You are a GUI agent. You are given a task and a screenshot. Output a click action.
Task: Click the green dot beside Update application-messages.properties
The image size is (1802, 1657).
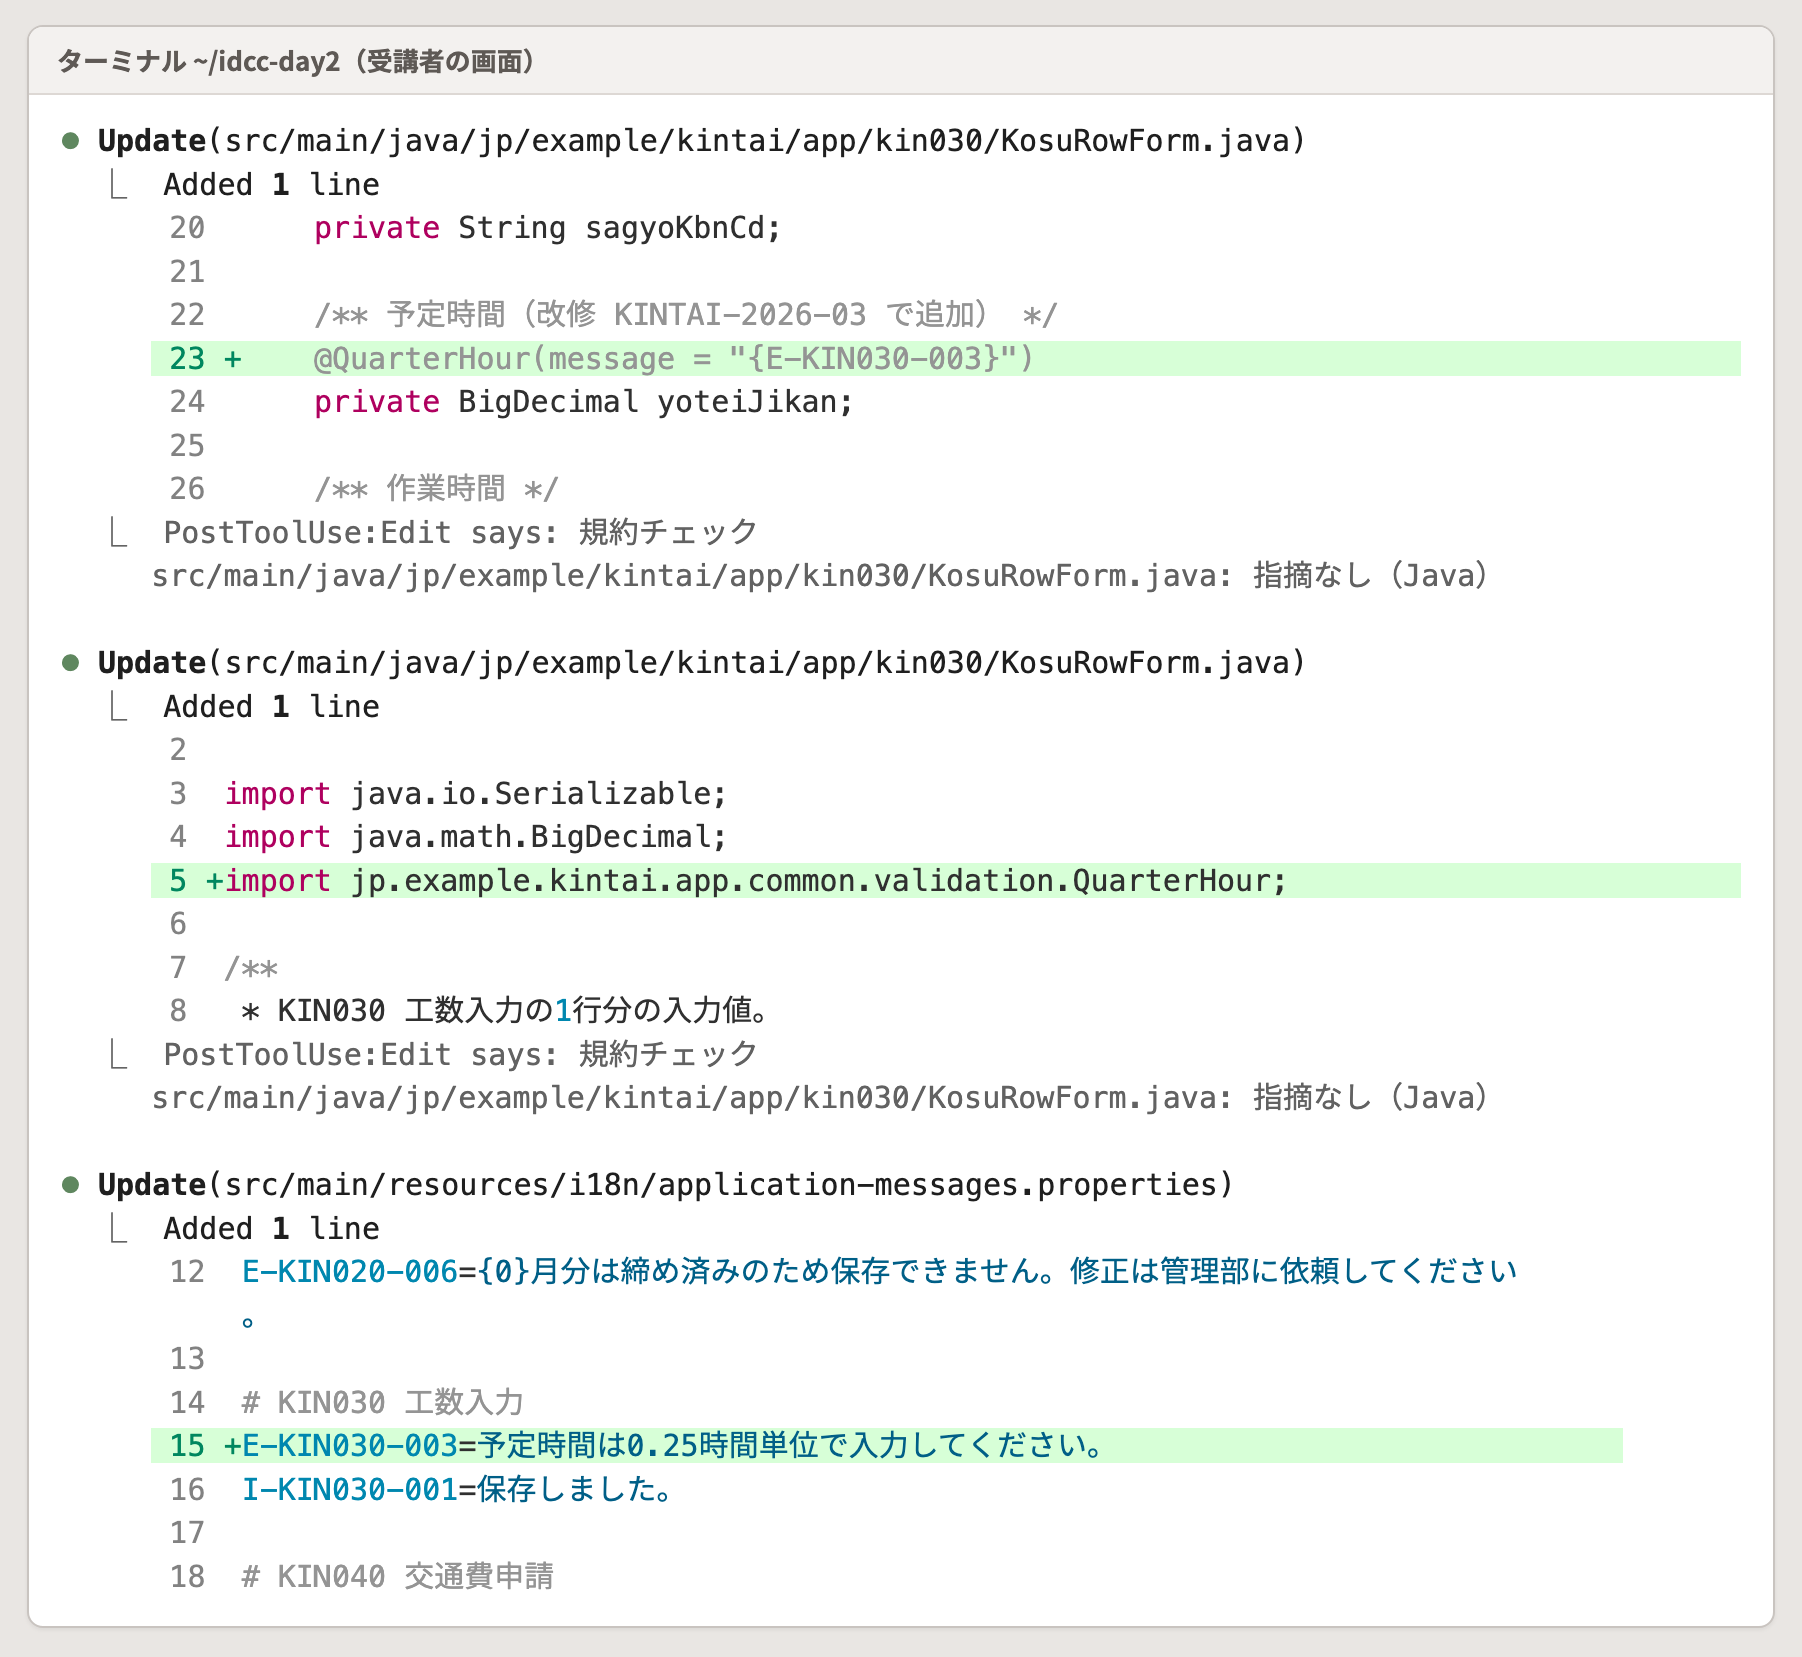click(x=71, y=1185)
